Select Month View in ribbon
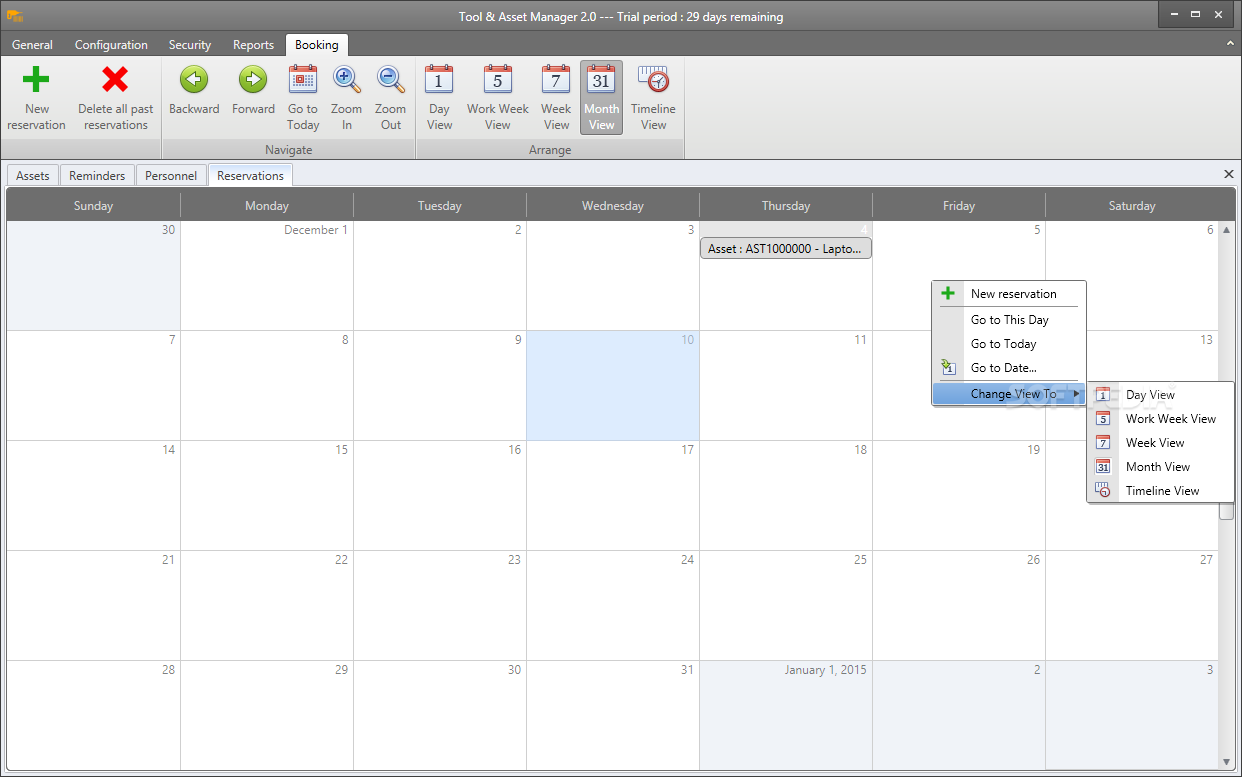This screenshot has width=1242, height=777. coord(601,98)
